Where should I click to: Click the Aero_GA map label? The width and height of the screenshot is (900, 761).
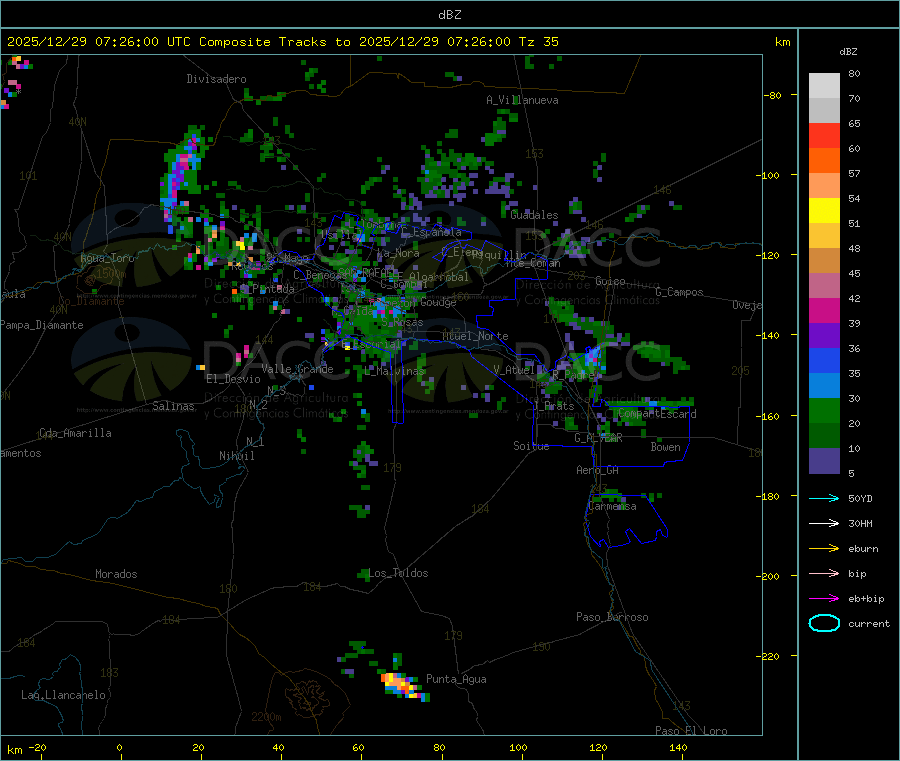[598, 470]
